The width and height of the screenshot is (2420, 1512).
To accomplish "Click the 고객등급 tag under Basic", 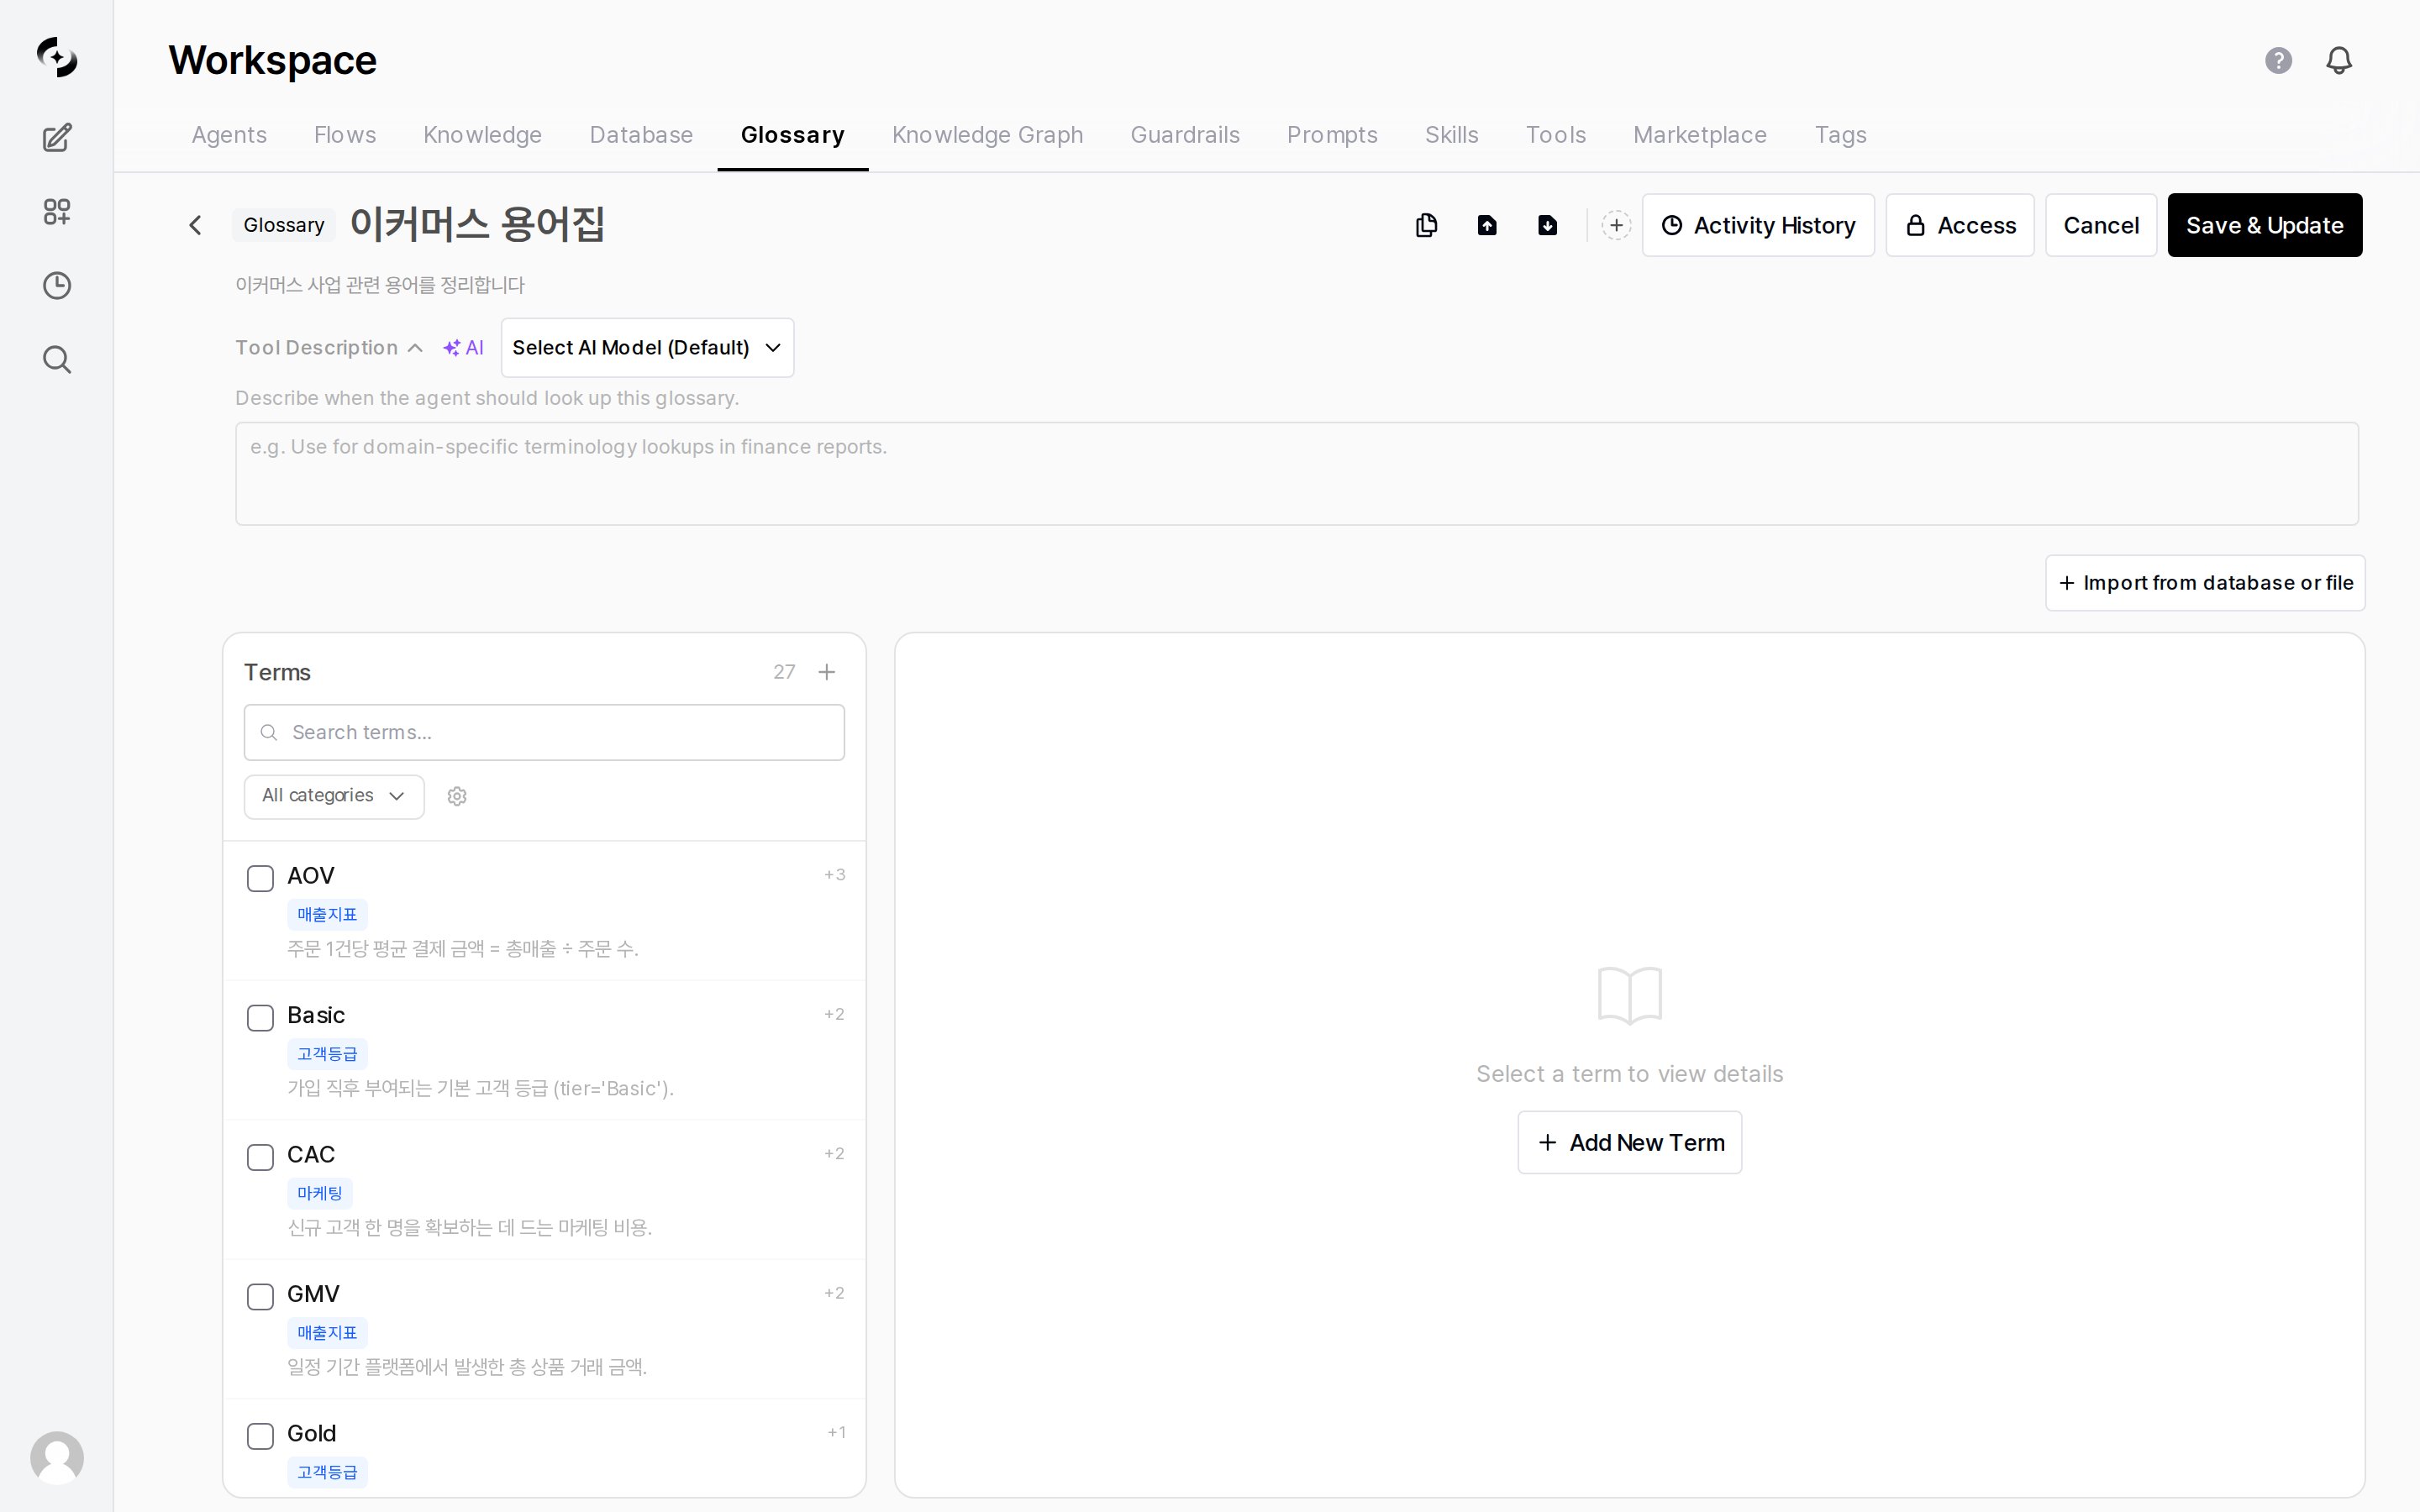I will 327,1054.
